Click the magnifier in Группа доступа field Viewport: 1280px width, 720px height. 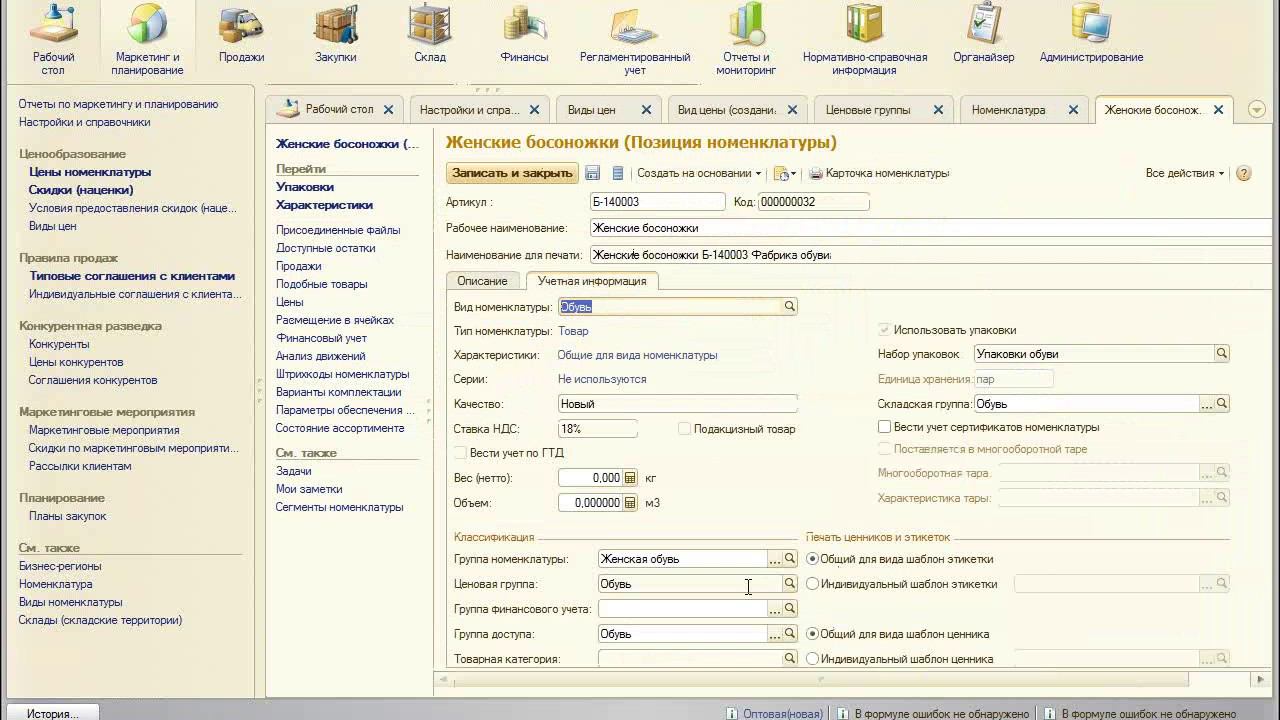tap(790, 634)
